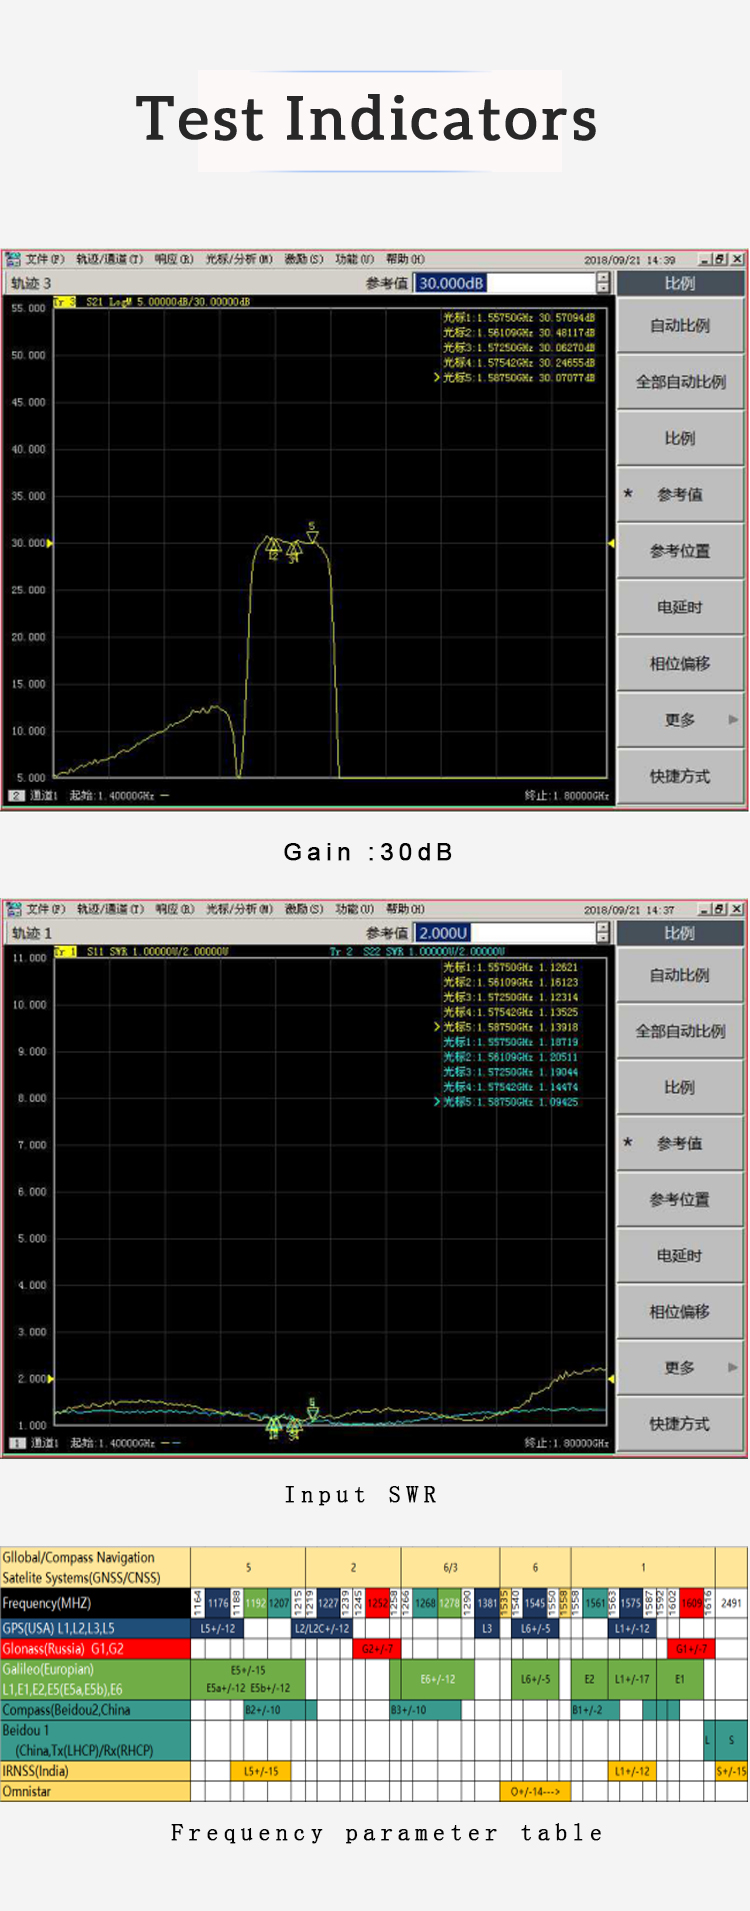Screen dimensions: 750x1911
Task: Open the 响应 menu in the lower SWR window
Action: 173,909
